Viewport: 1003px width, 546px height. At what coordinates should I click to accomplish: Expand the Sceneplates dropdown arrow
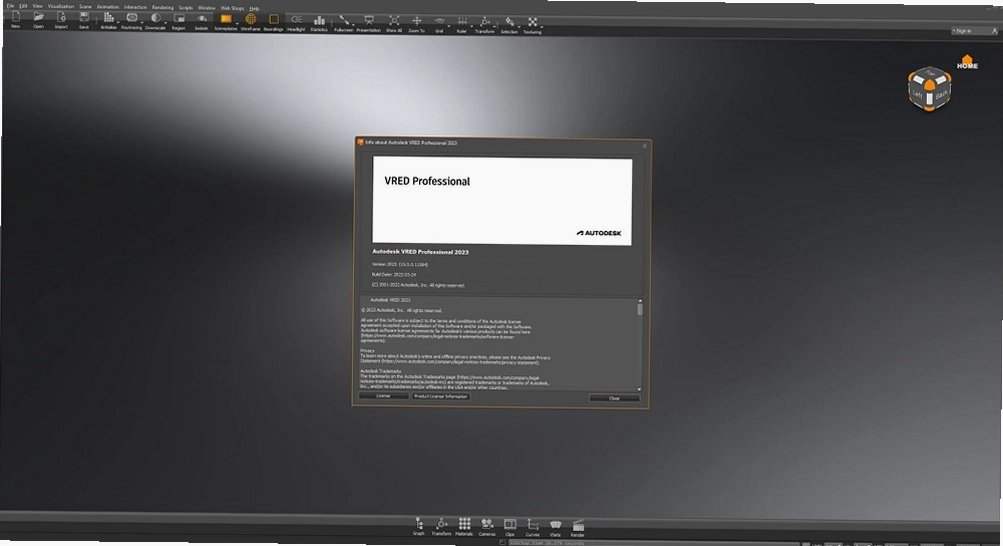coord(237,24)
